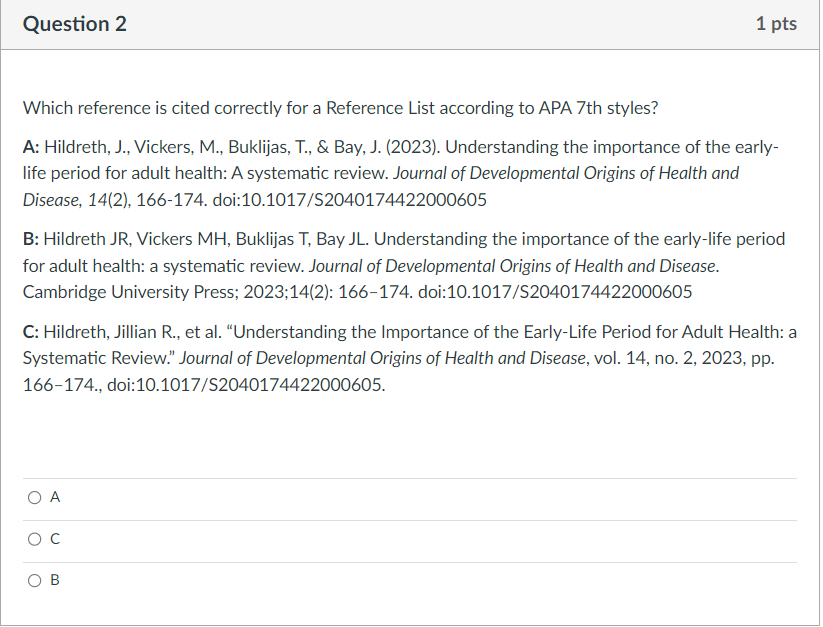Click the answer label 'C' text
Image resolution: width=823 pixels, height=627 pixels.
[x=54, y=539]
